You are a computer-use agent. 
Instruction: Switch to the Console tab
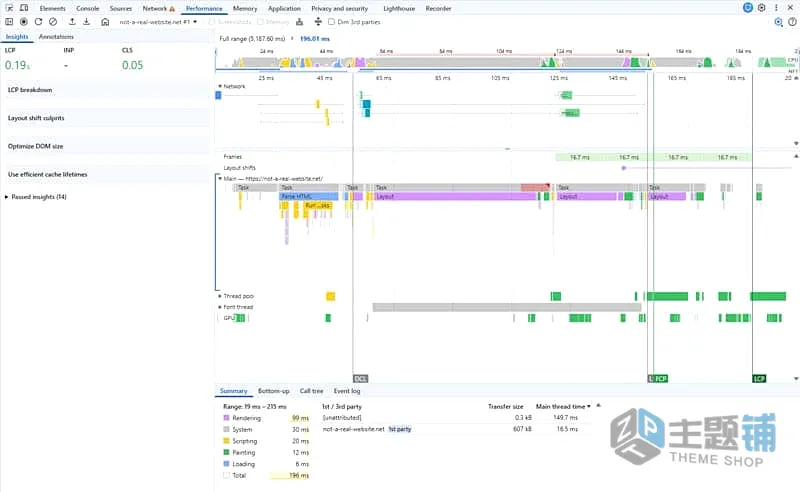pos(88,9)
